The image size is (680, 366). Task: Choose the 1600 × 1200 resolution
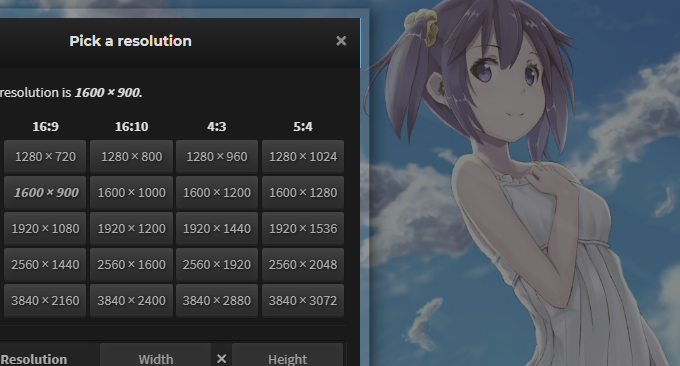tap(217, 193)
